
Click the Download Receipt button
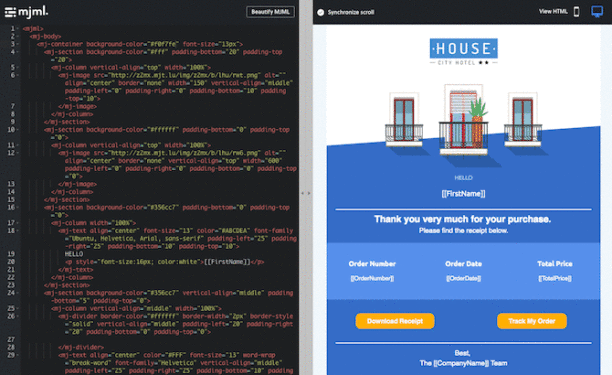[x=395, y=321]
